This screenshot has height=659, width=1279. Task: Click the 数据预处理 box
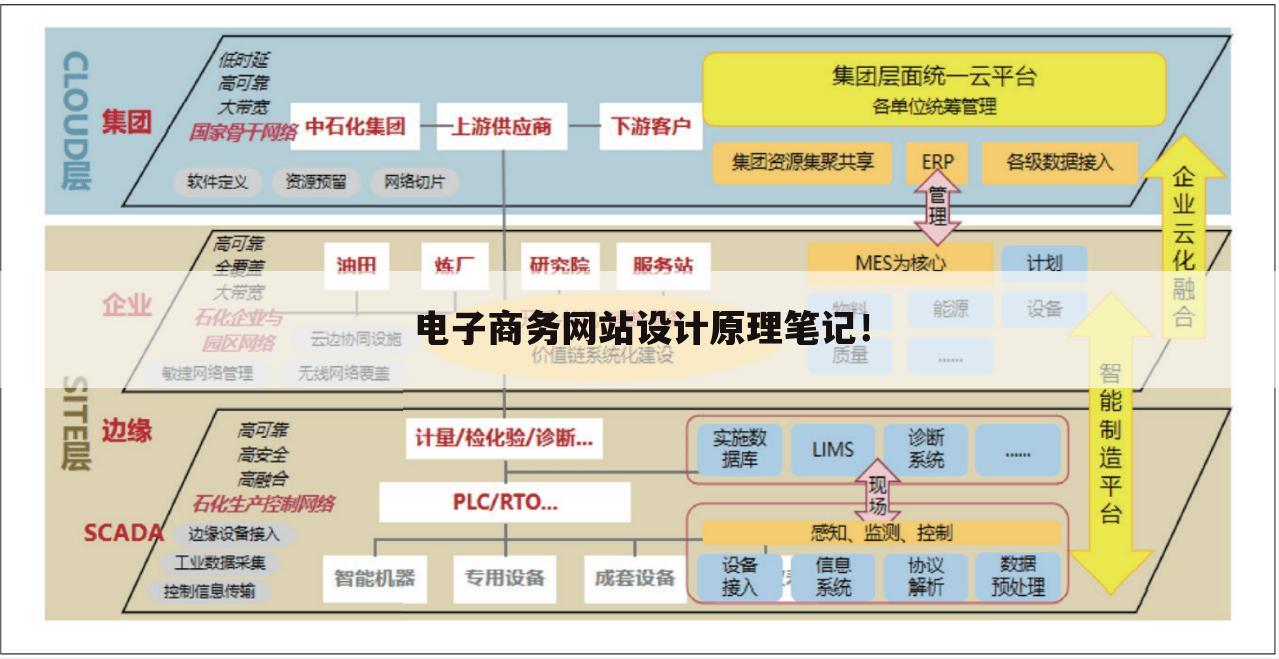coord(1018,577)
